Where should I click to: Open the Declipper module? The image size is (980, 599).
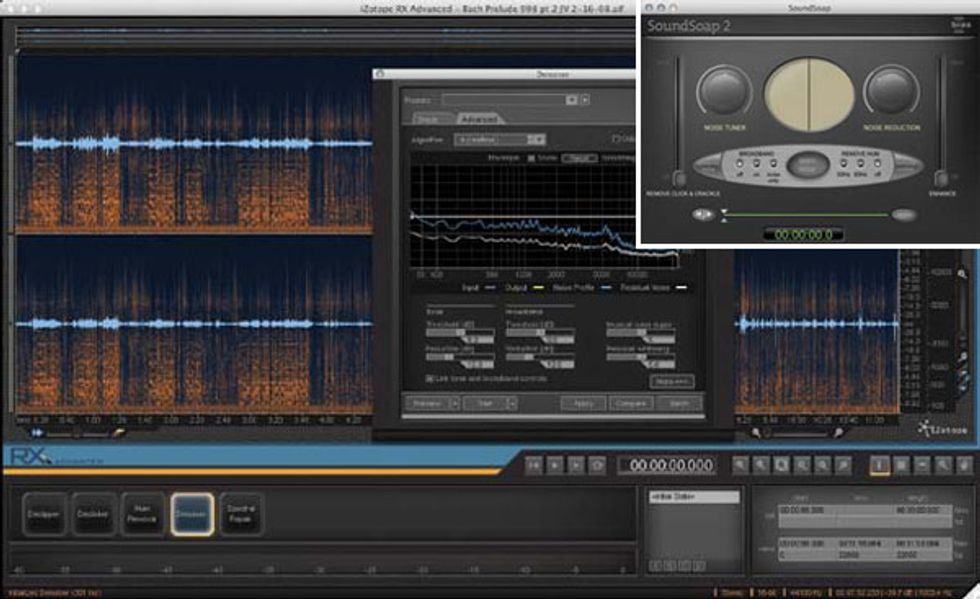click(x=44, y=514)
